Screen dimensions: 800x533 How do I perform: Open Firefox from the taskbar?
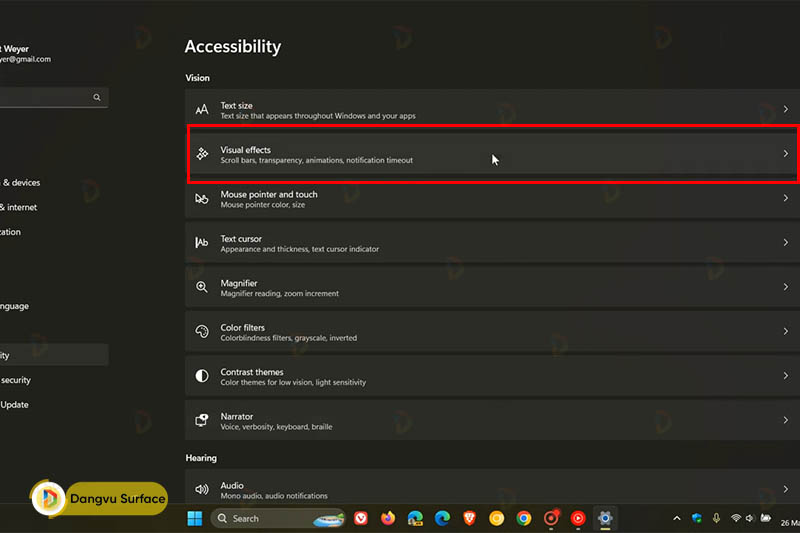tap(387, 518)
